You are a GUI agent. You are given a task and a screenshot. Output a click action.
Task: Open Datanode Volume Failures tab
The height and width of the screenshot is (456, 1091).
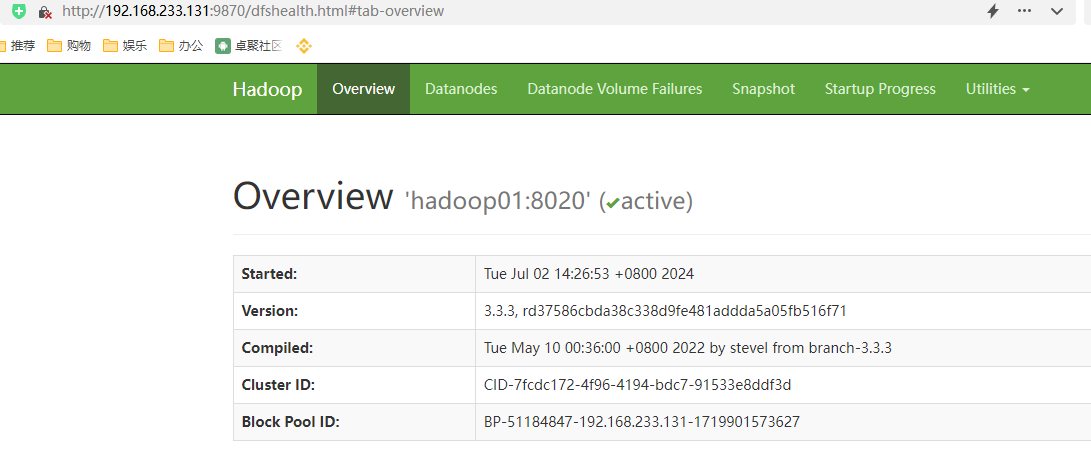(x=614, y=89)
